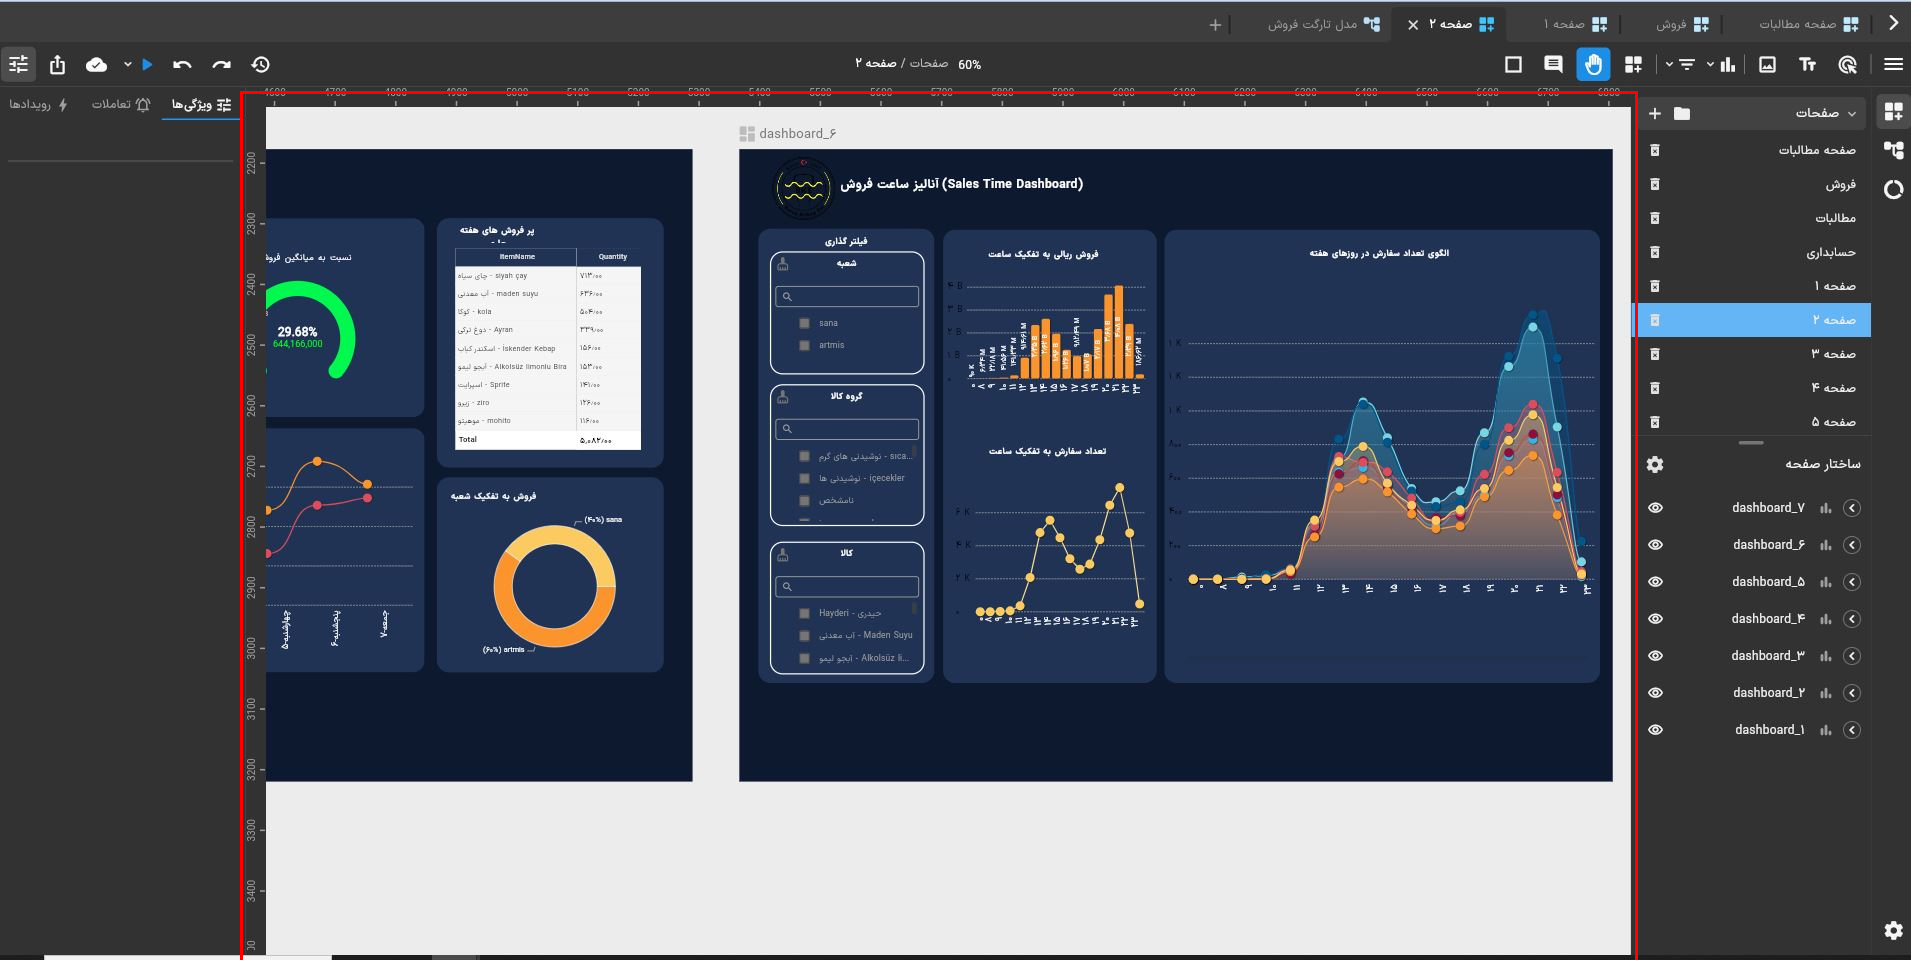Screen dimensions: 1911x960
Task: Expand the dashboard_۶ tree item
Action: point(1852,545)
